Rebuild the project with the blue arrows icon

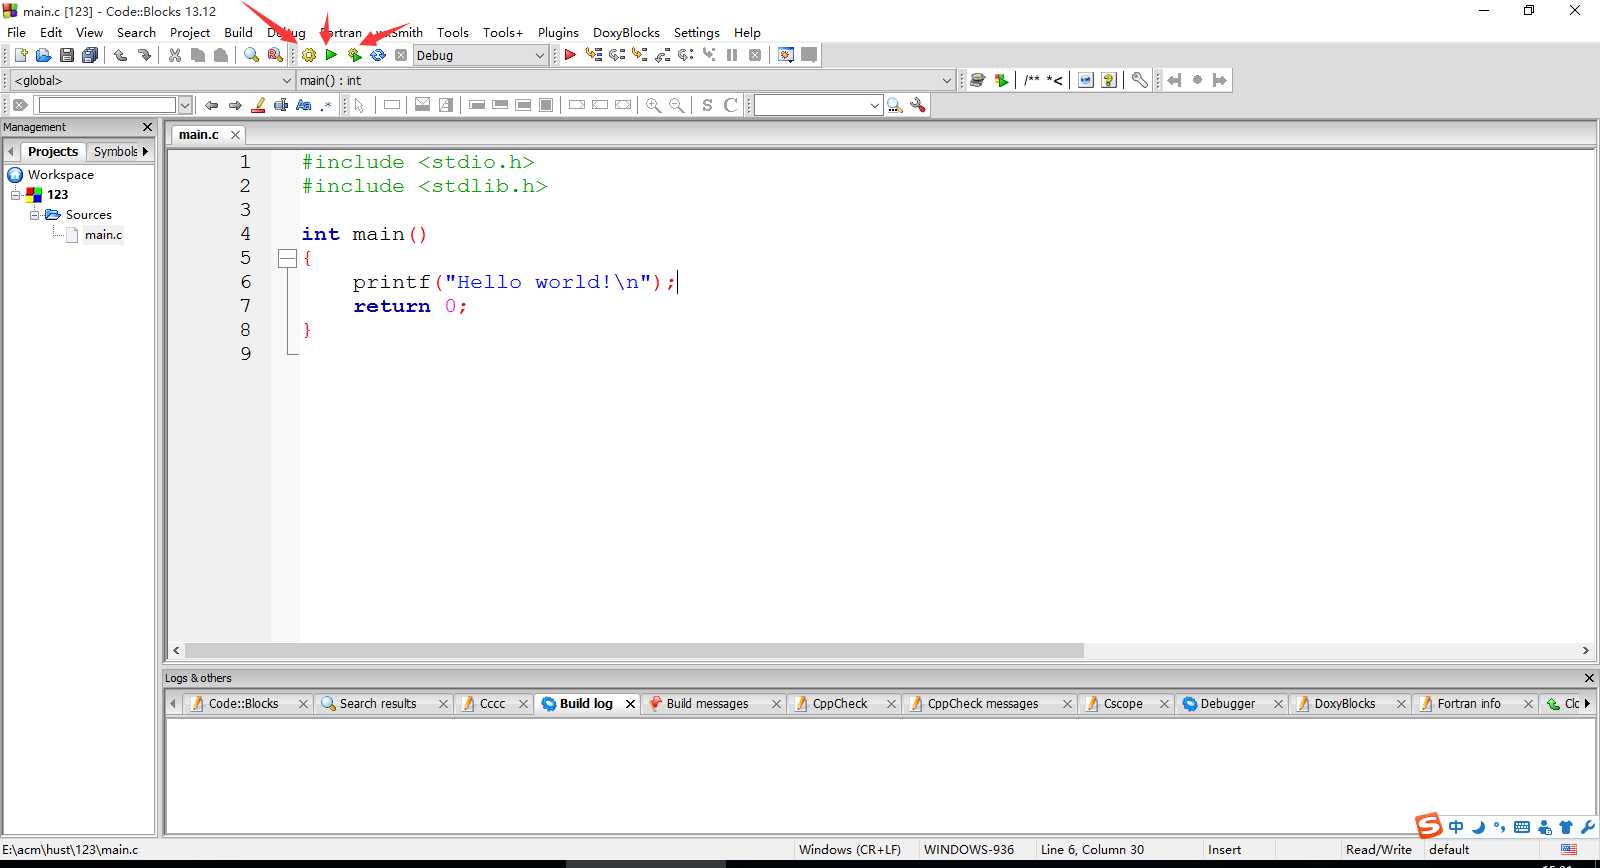pyautogui.click(x=378, y=55)
